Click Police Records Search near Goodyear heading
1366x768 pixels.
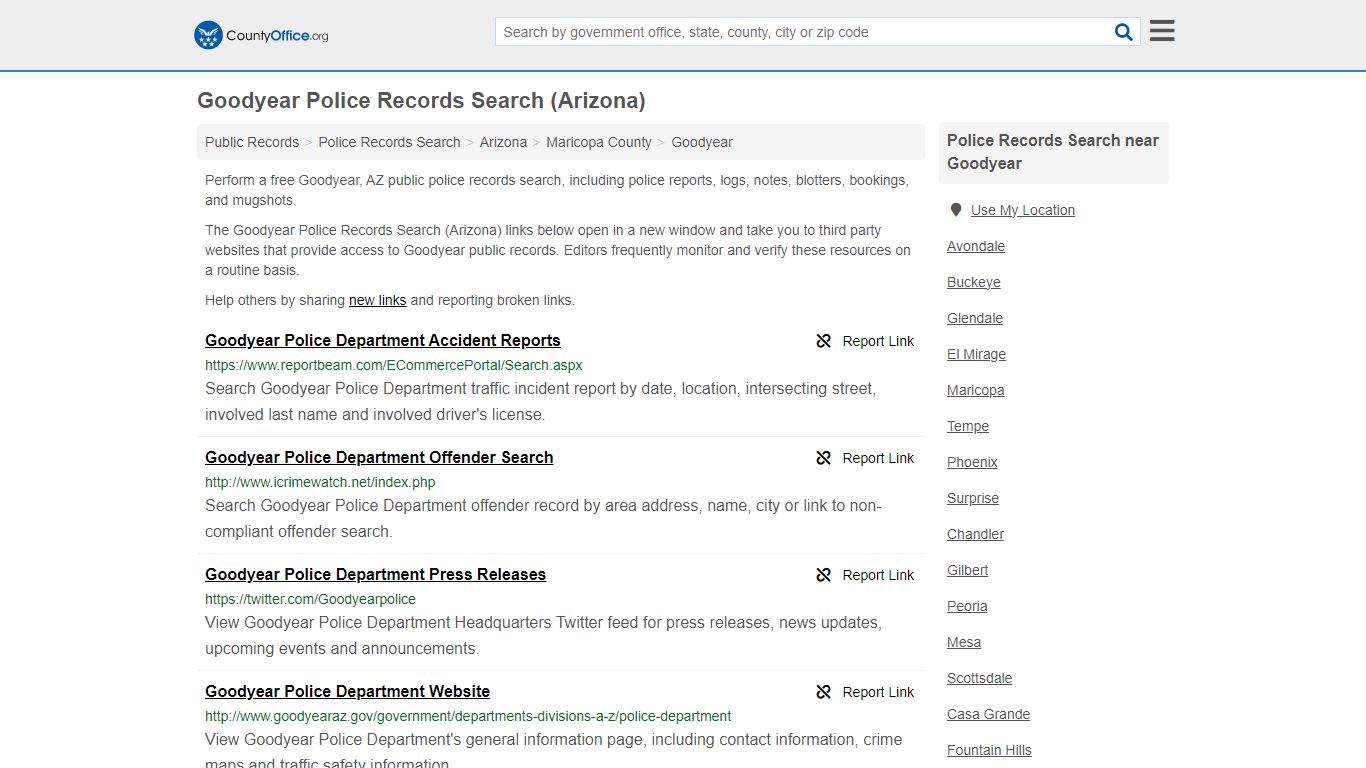pyautogui.click(x=1053, y=152)
